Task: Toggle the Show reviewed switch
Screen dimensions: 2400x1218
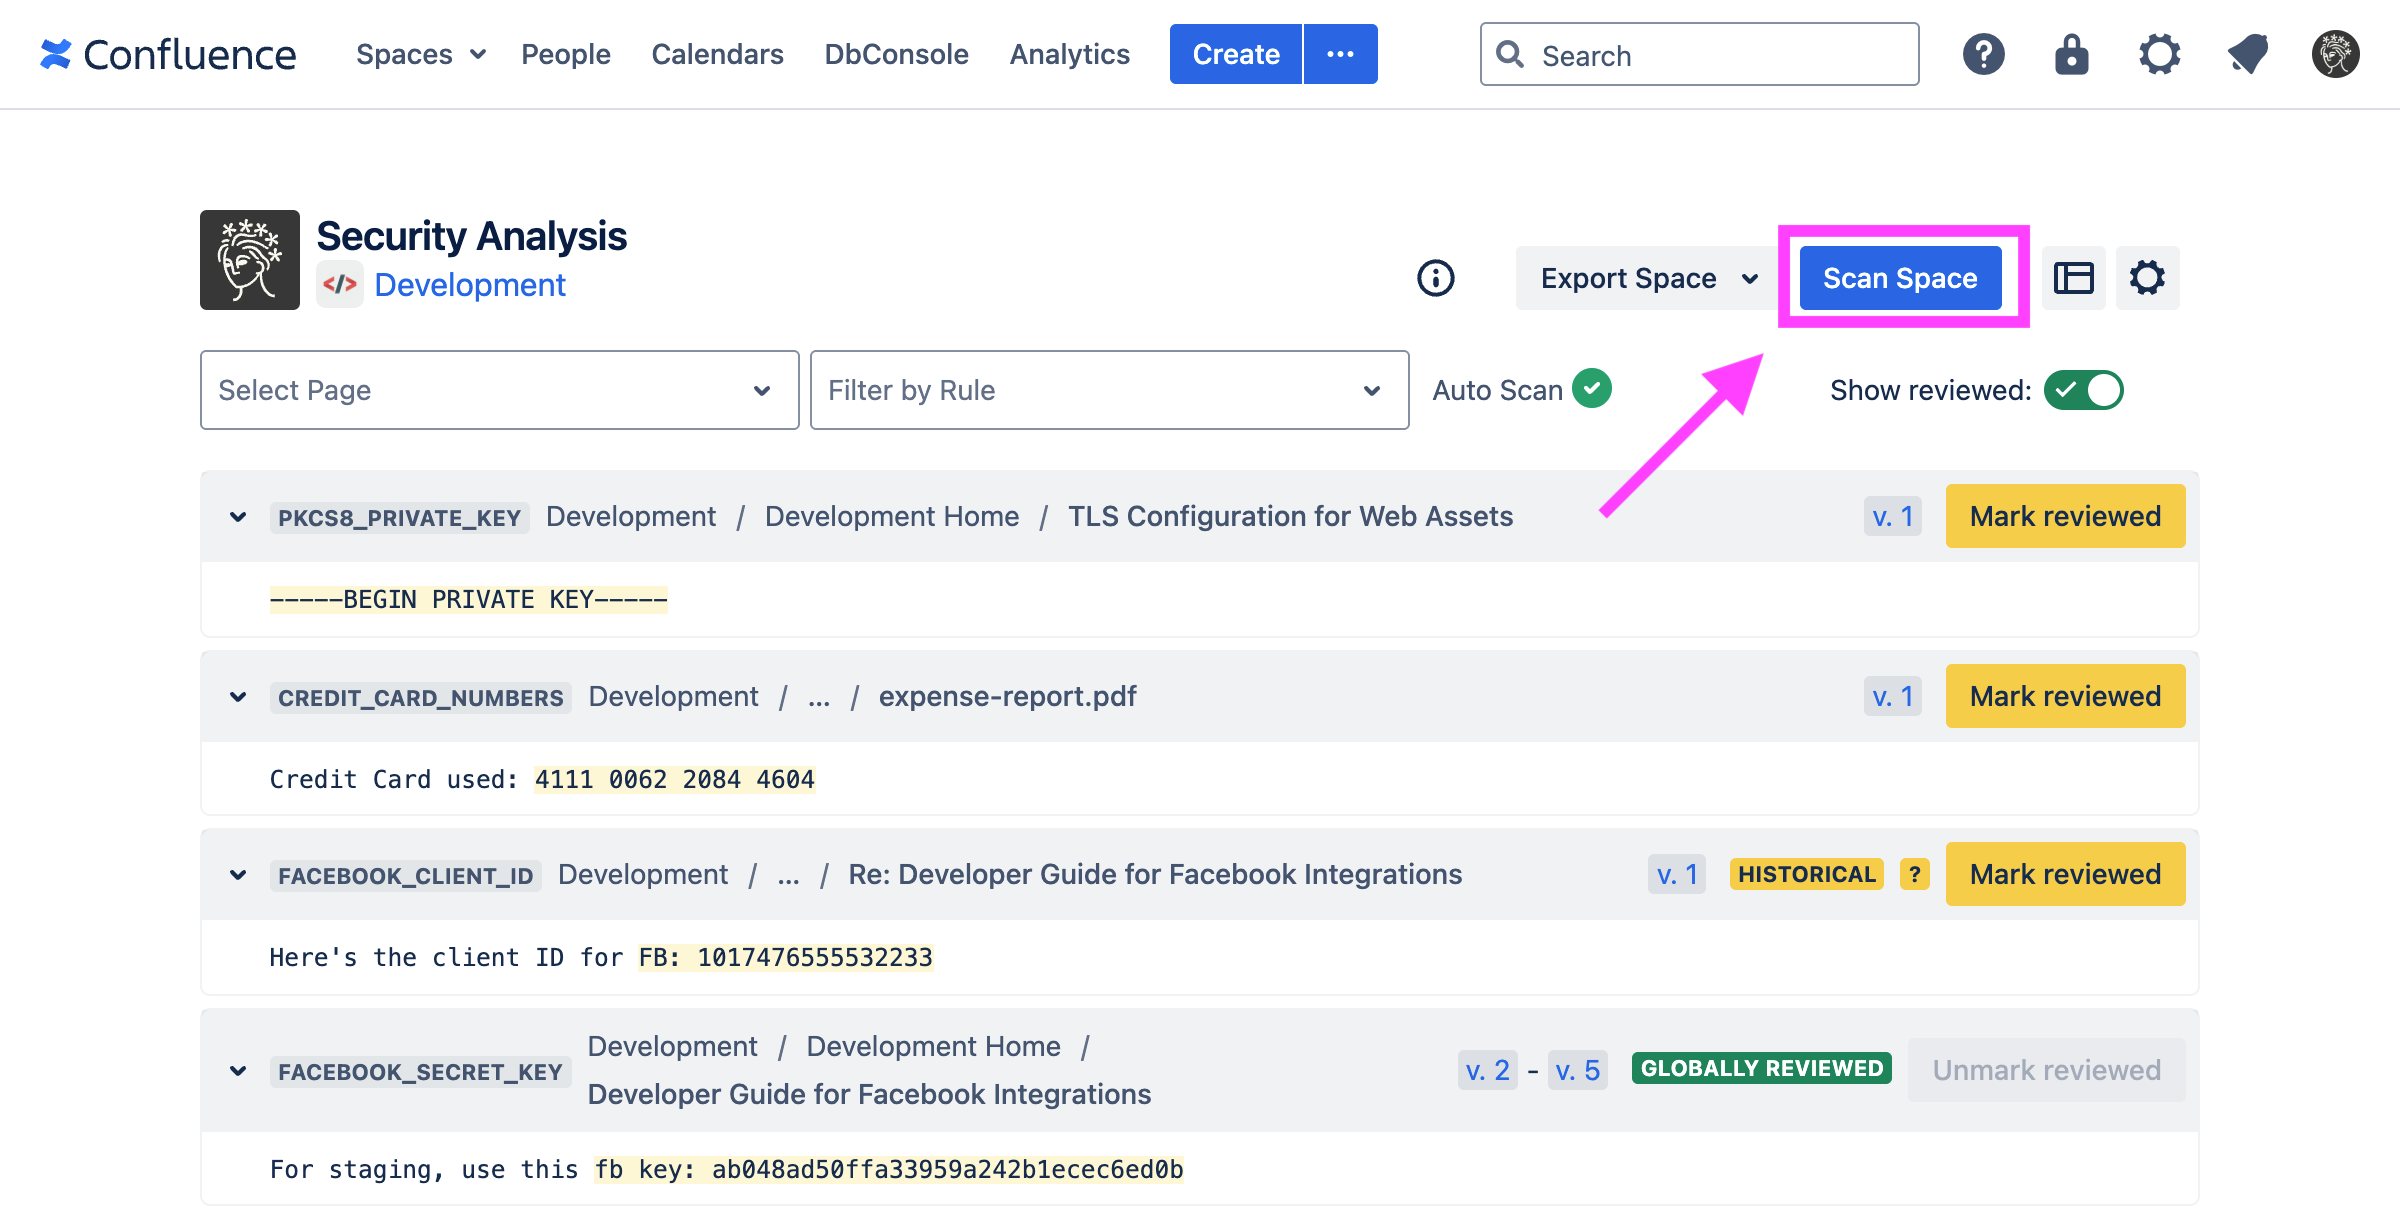Action: tap(2083, 390)
